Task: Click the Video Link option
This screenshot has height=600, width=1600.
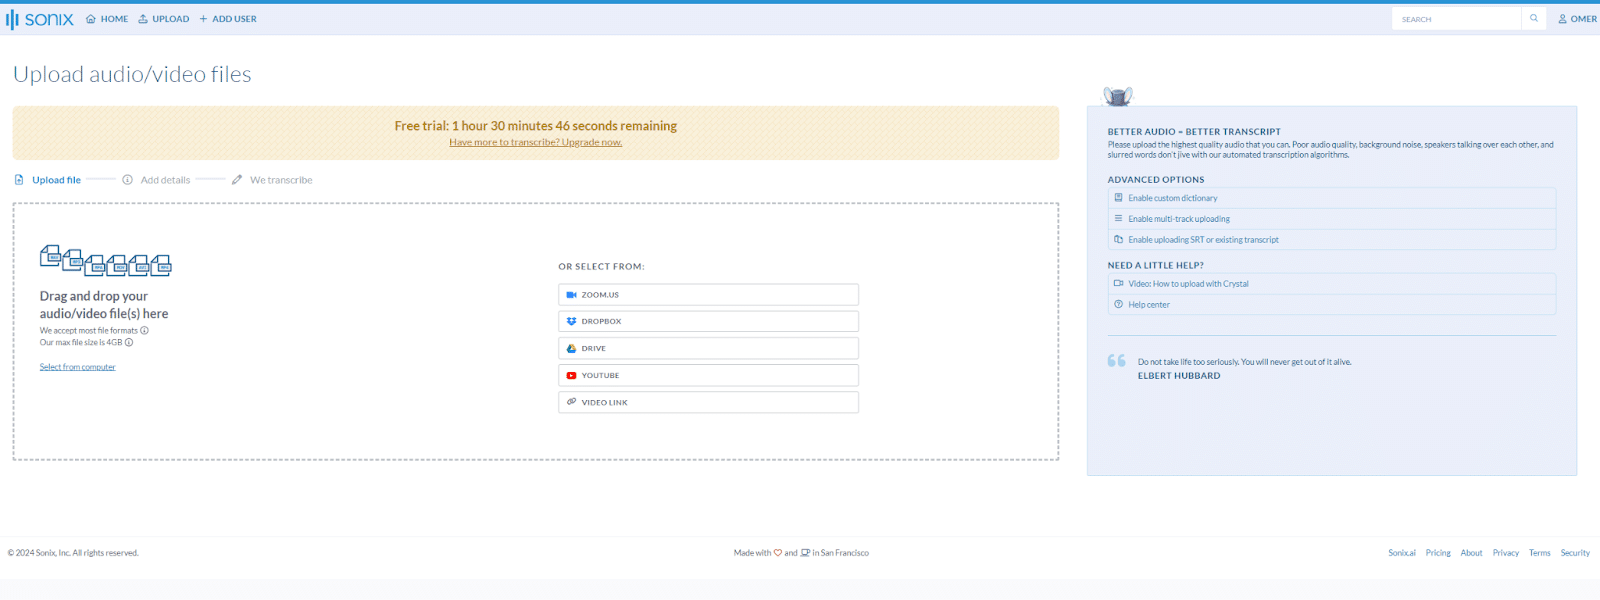Action: (708, 403)
